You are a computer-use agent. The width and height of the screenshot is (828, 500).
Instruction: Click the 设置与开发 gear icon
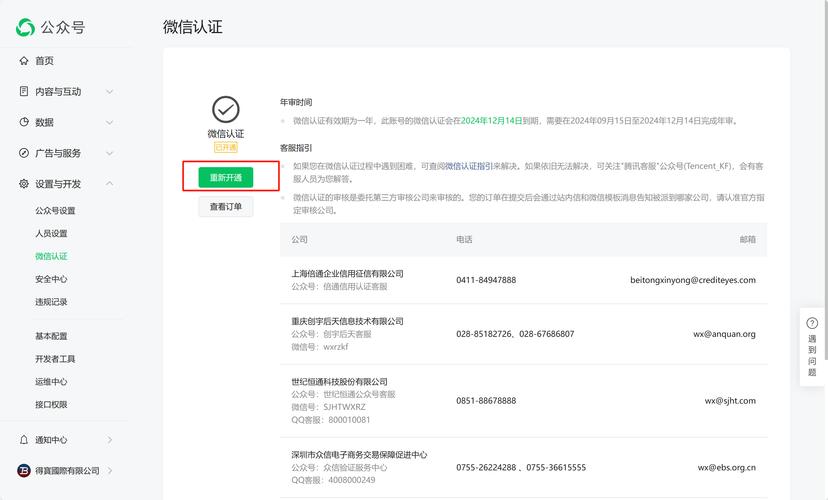click(24, 184)
